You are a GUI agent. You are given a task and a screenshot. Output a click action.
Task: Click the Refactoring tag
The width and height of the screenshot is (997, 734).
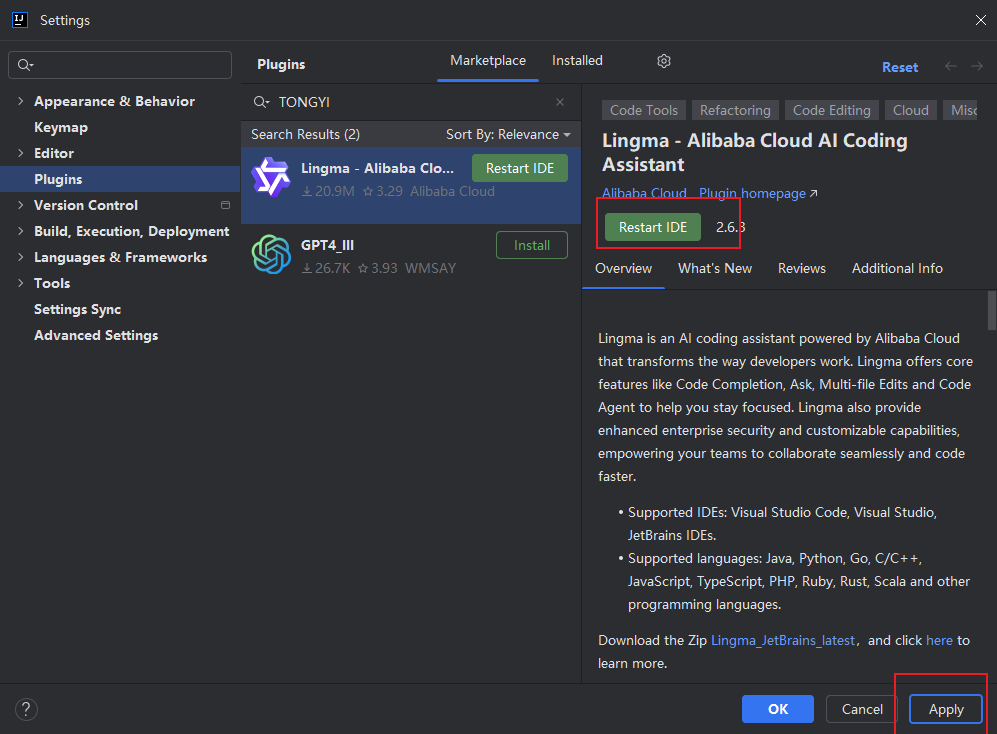tap(735, 110)
